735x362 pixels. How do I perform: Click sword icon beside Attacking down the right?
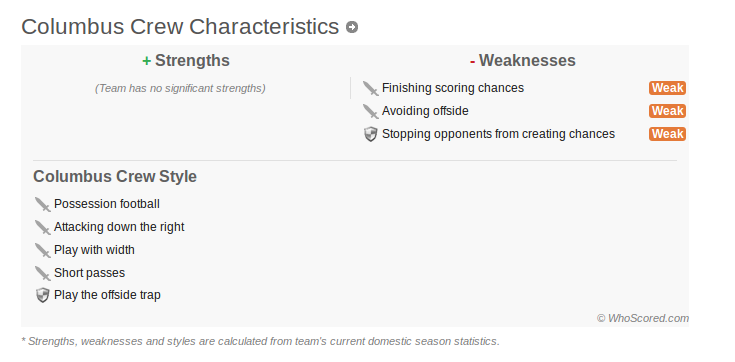43,227
